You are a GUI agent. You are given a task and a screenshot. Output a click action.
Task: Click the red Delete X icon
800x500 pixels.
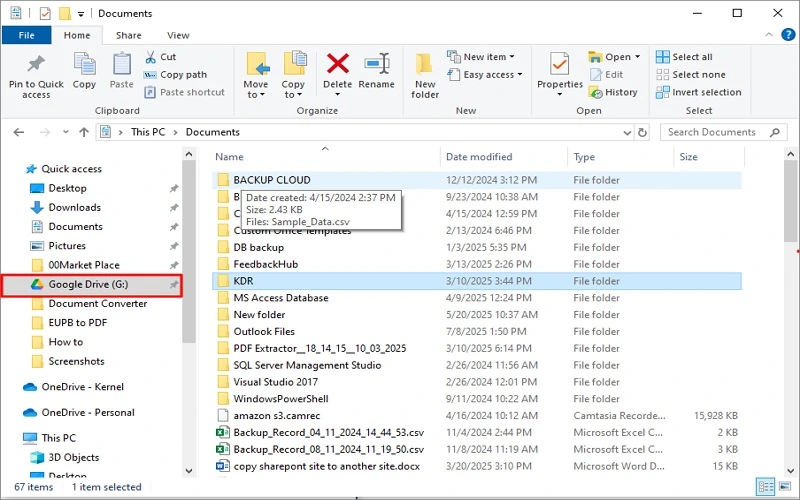[x=338, y=64]
